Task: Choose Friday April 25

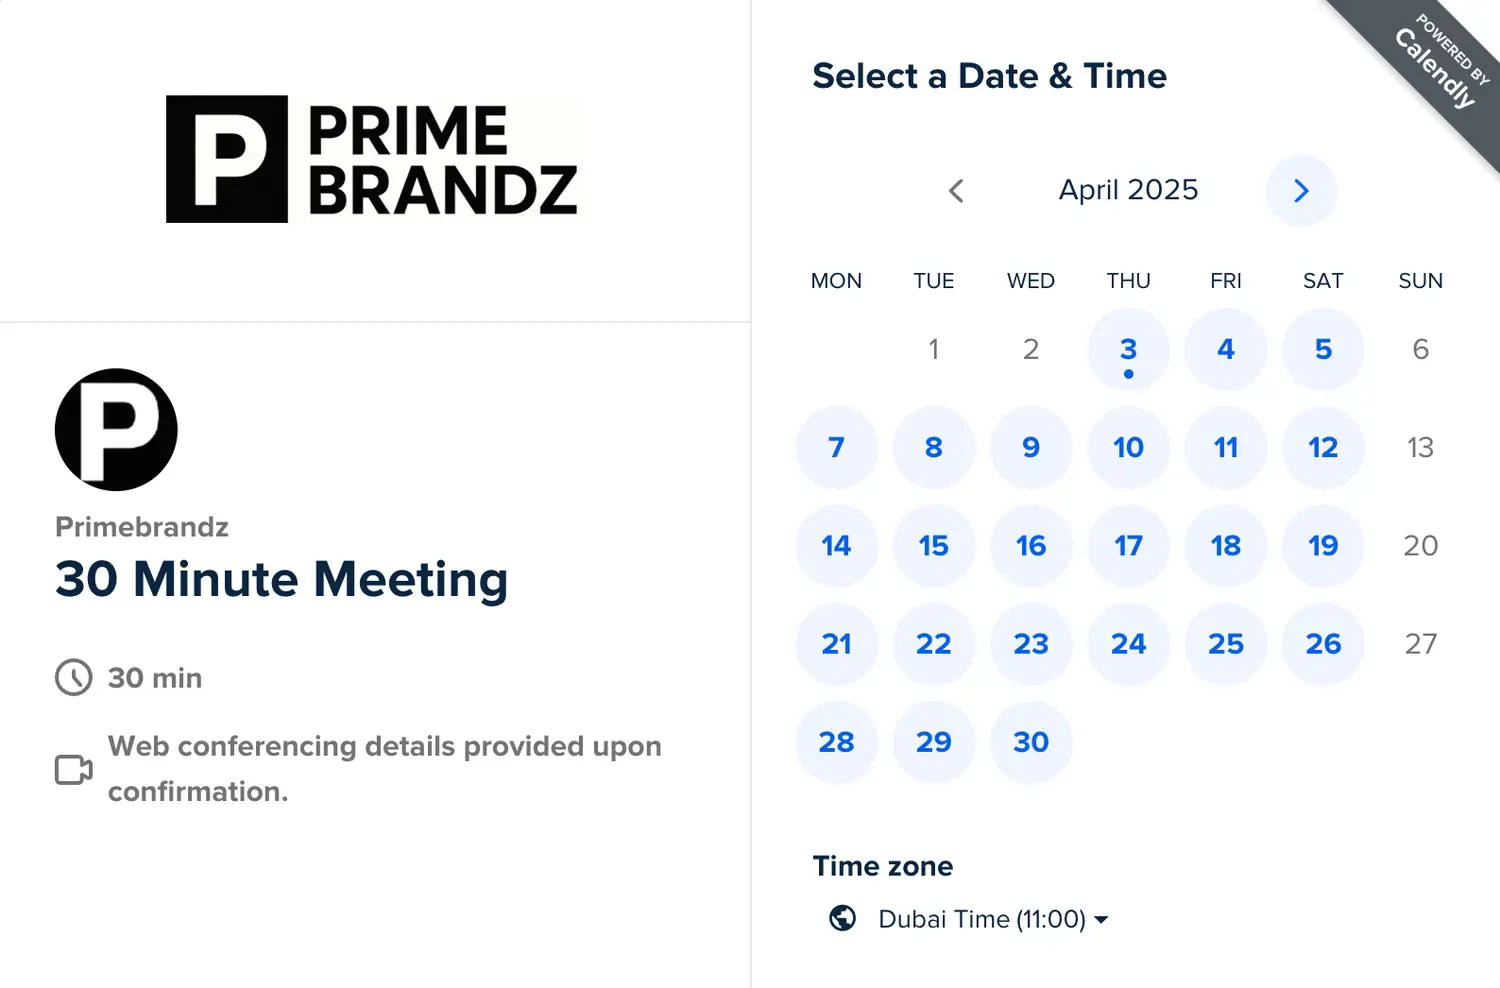Action: 1225,643
